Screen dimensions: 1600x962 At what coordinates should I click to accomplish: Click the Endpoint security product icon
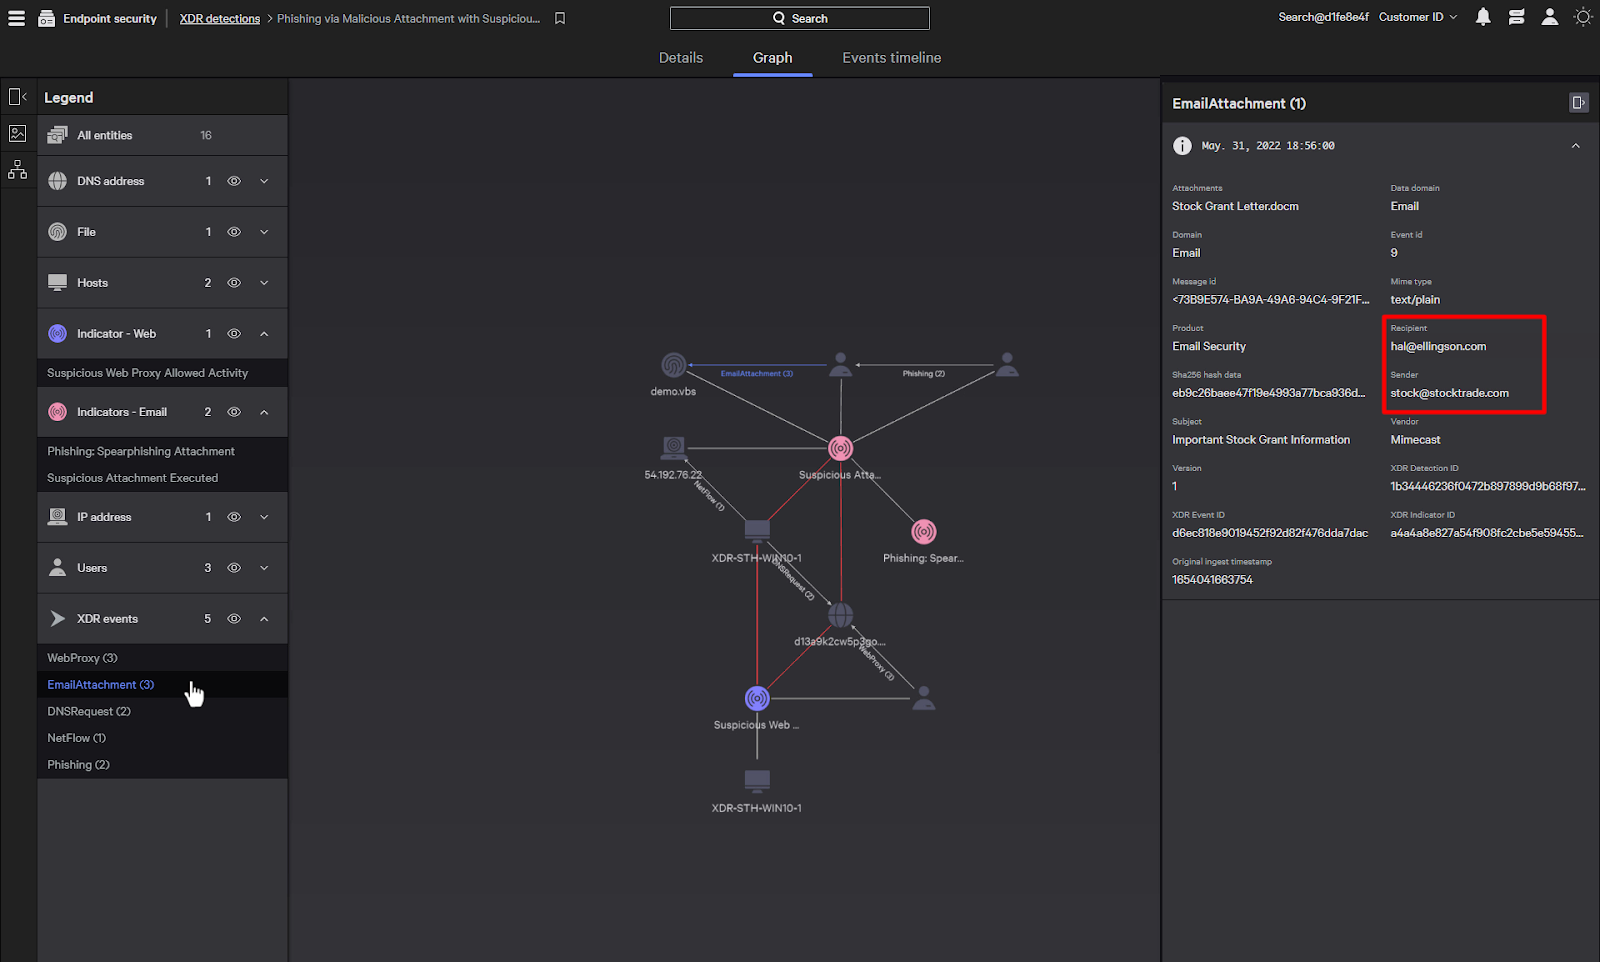coord(47,18)
